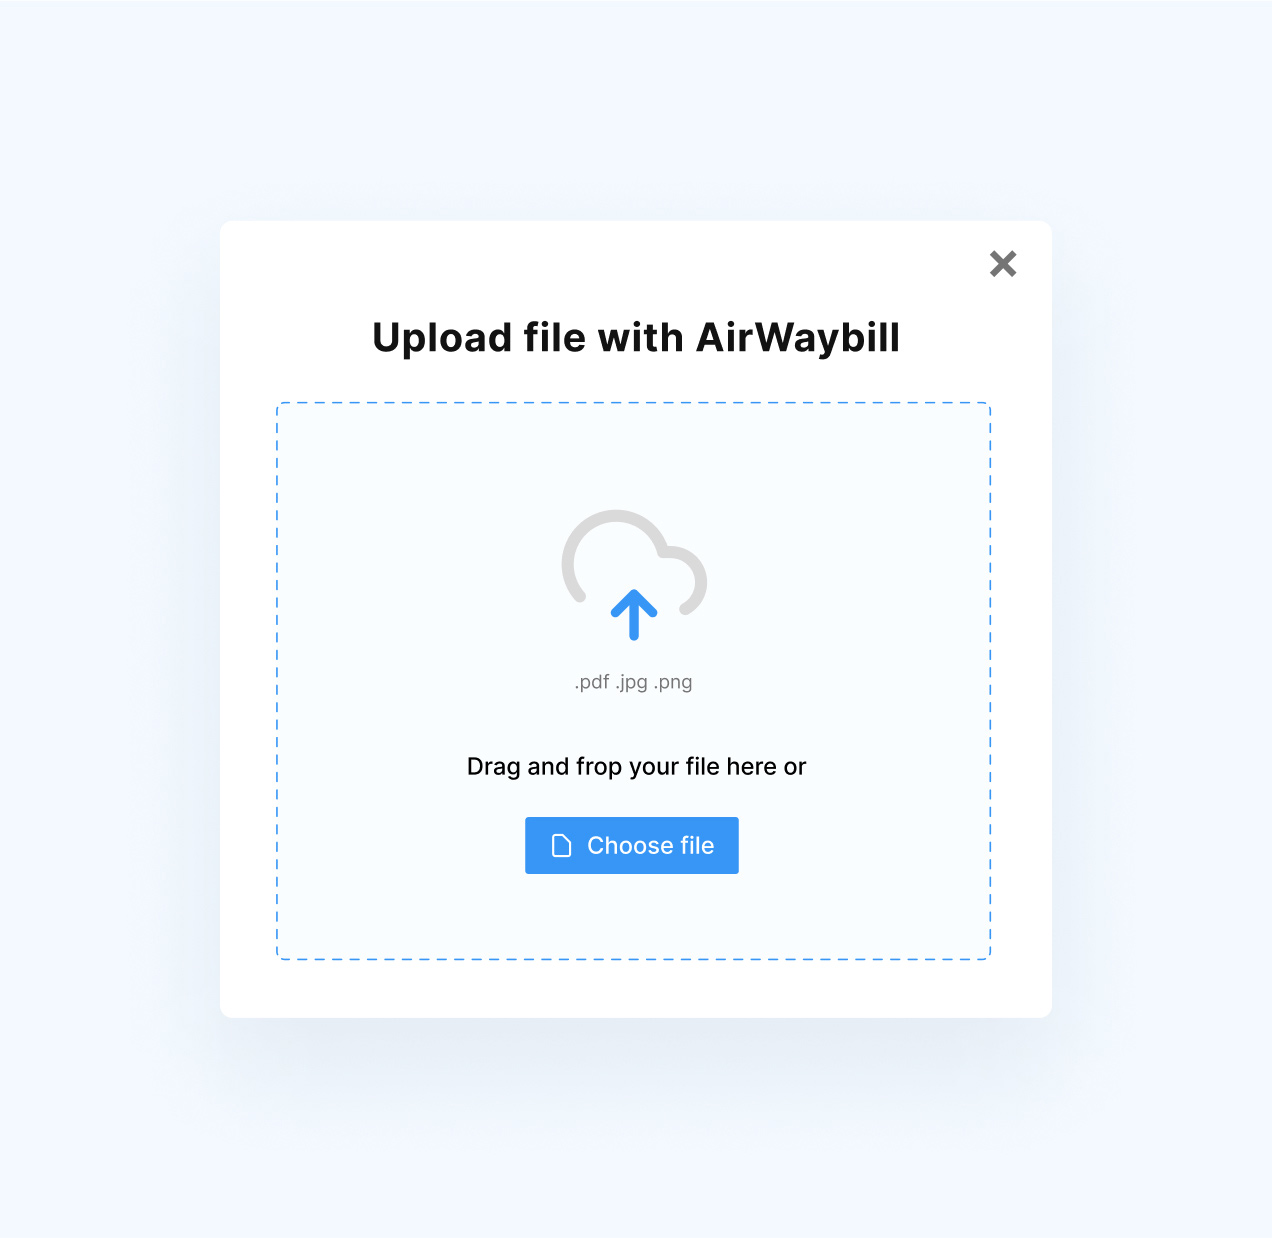The width and height of the screenshot is (1272, 1238).
Task: Close the upload dialog with the X
Action: click(x=1003, y=264)
